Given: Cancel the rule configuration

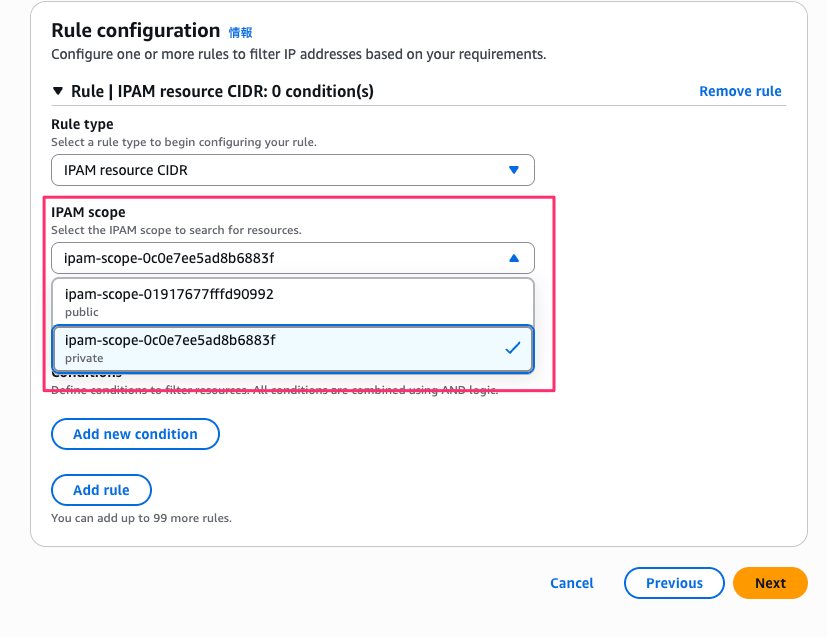Looking at the screenshot, I should (572, 583).
